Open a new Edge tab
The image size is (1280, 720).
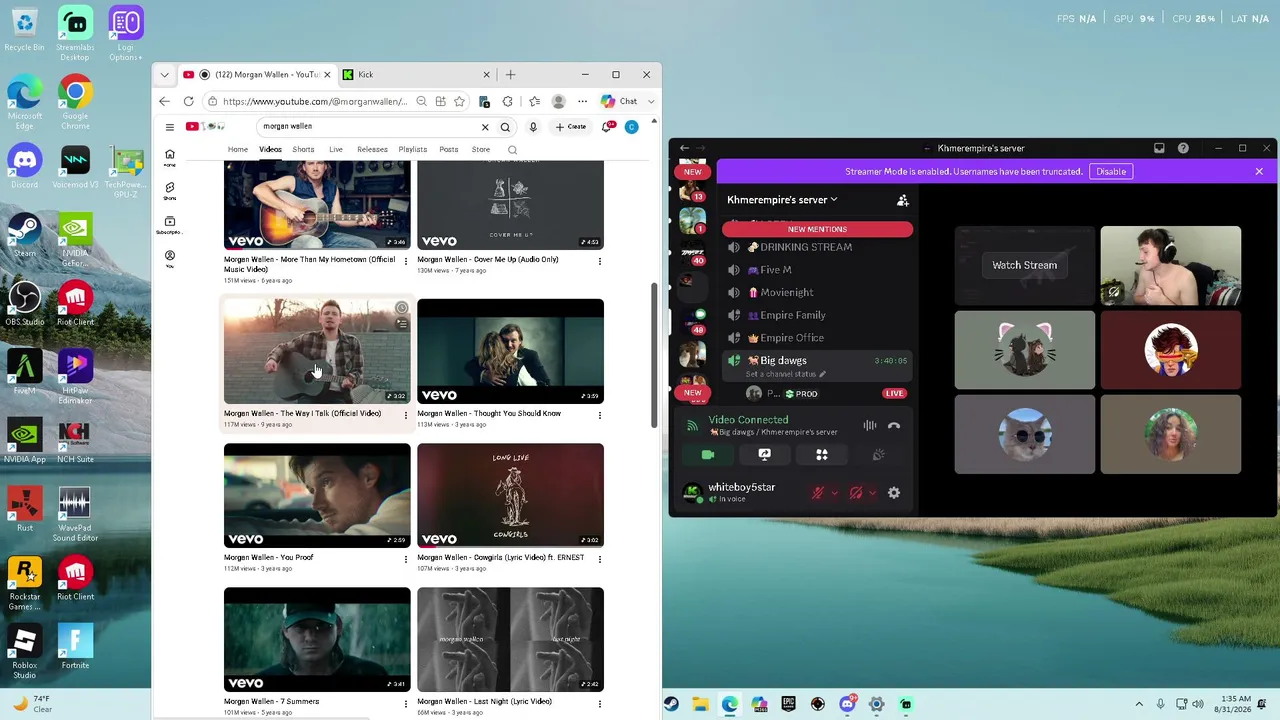point(510,75)
